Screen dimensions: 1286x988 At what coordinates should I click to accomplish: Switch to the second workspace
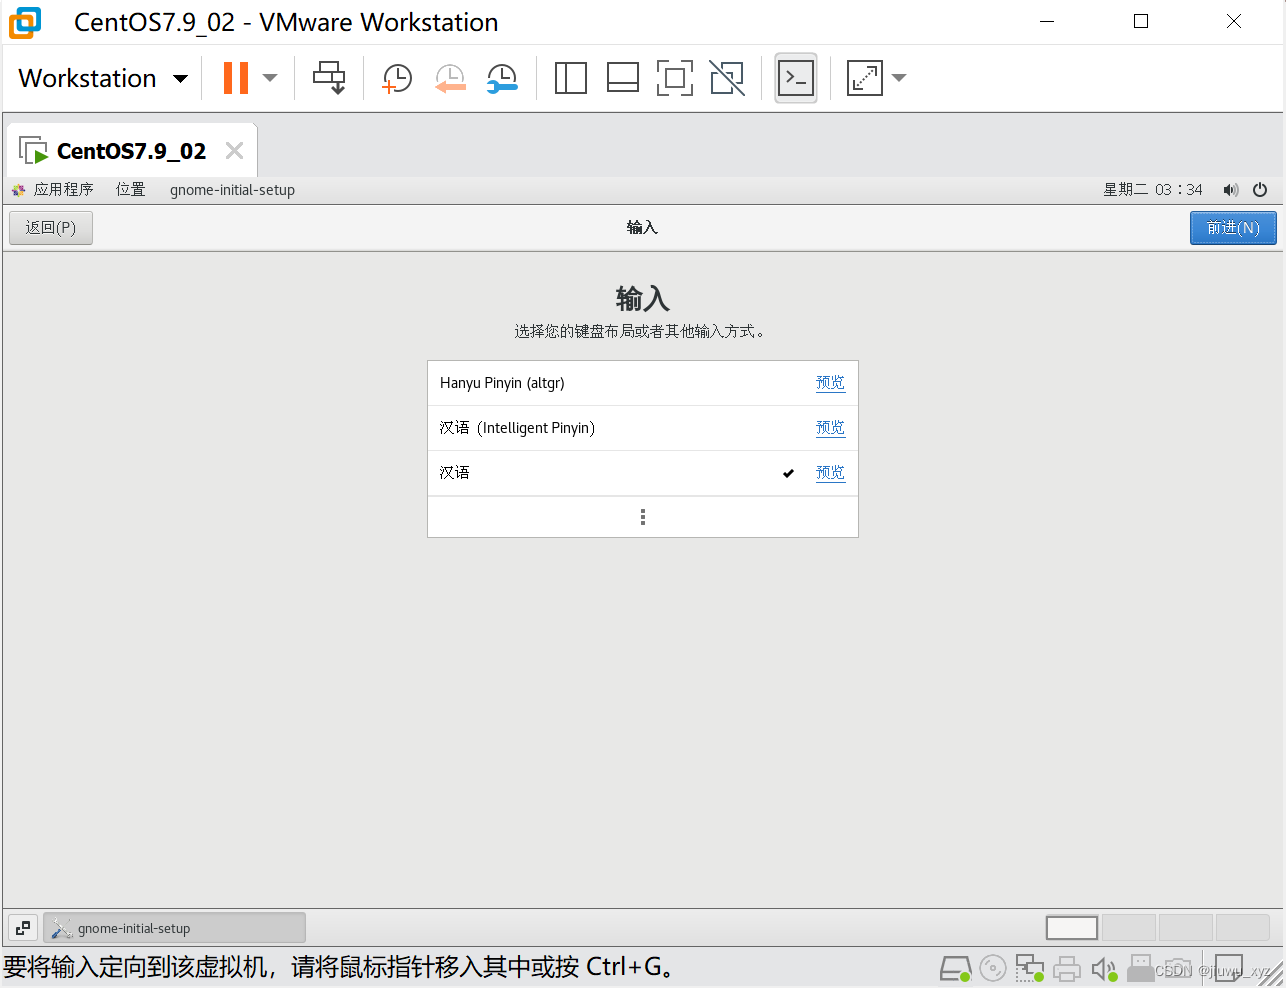(1129, 928)
